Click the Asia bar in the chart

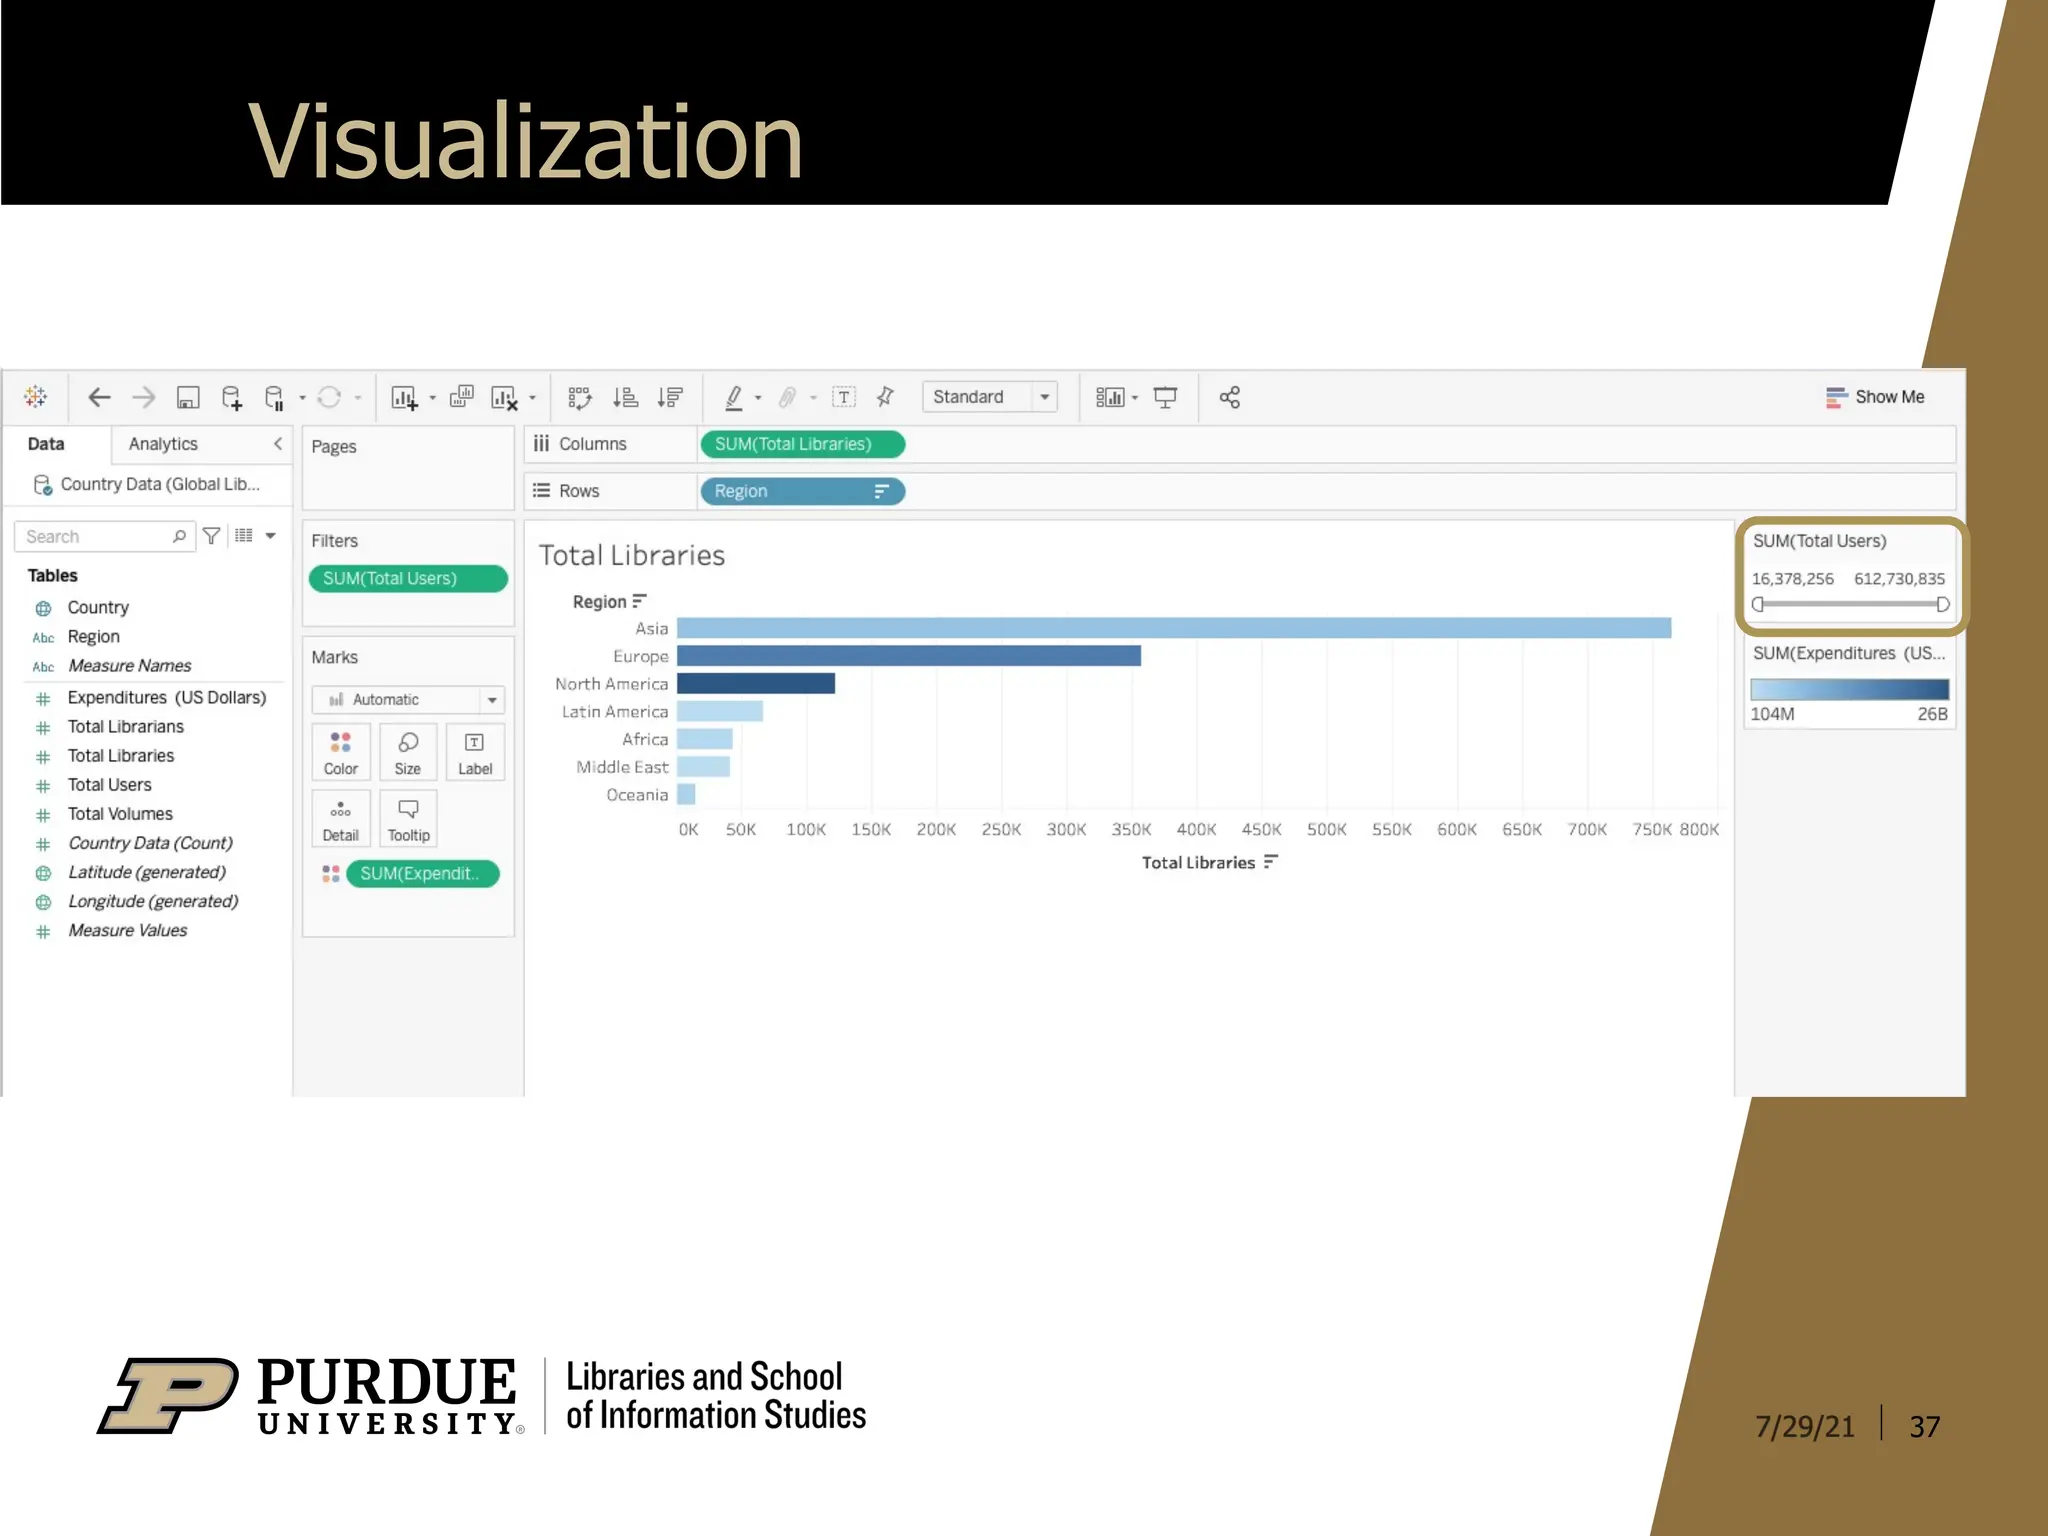(x=1174, y=628)
